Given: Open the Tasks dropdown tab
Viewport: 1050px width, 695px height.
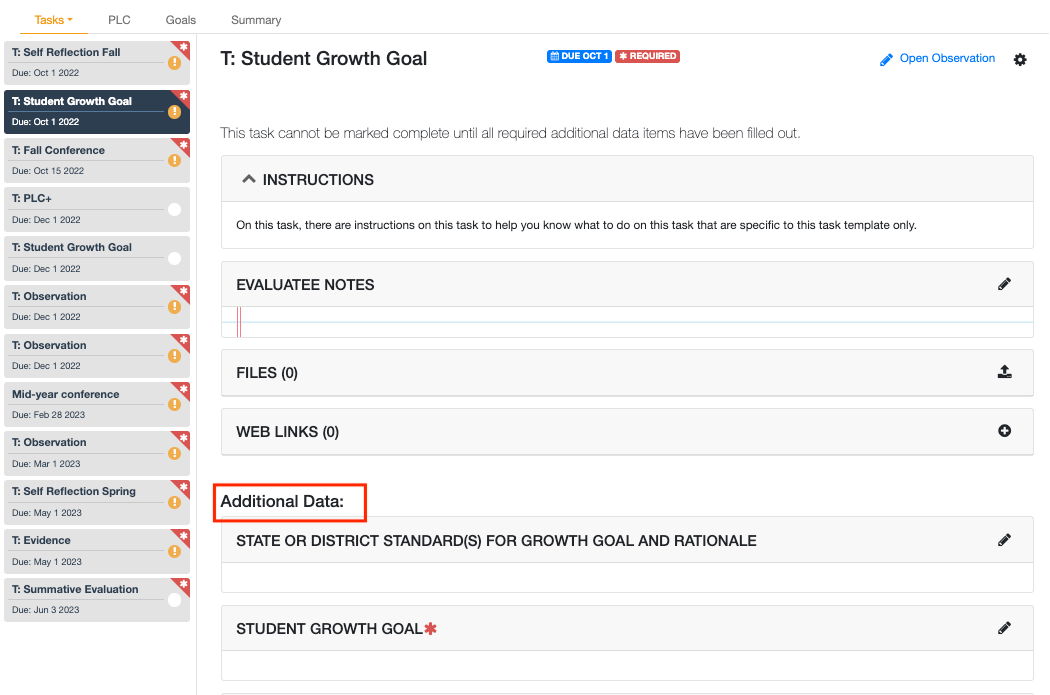Looking at the screenshot, I should click(x=53, y=20).
